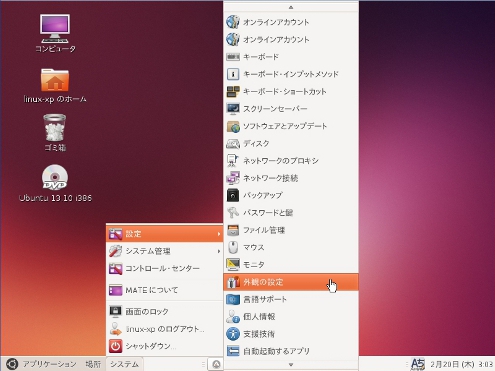The height and width of the screenshot is (371, 495).
Task: Click the 支援技術 accessibility icon
Action: (233, 334)
